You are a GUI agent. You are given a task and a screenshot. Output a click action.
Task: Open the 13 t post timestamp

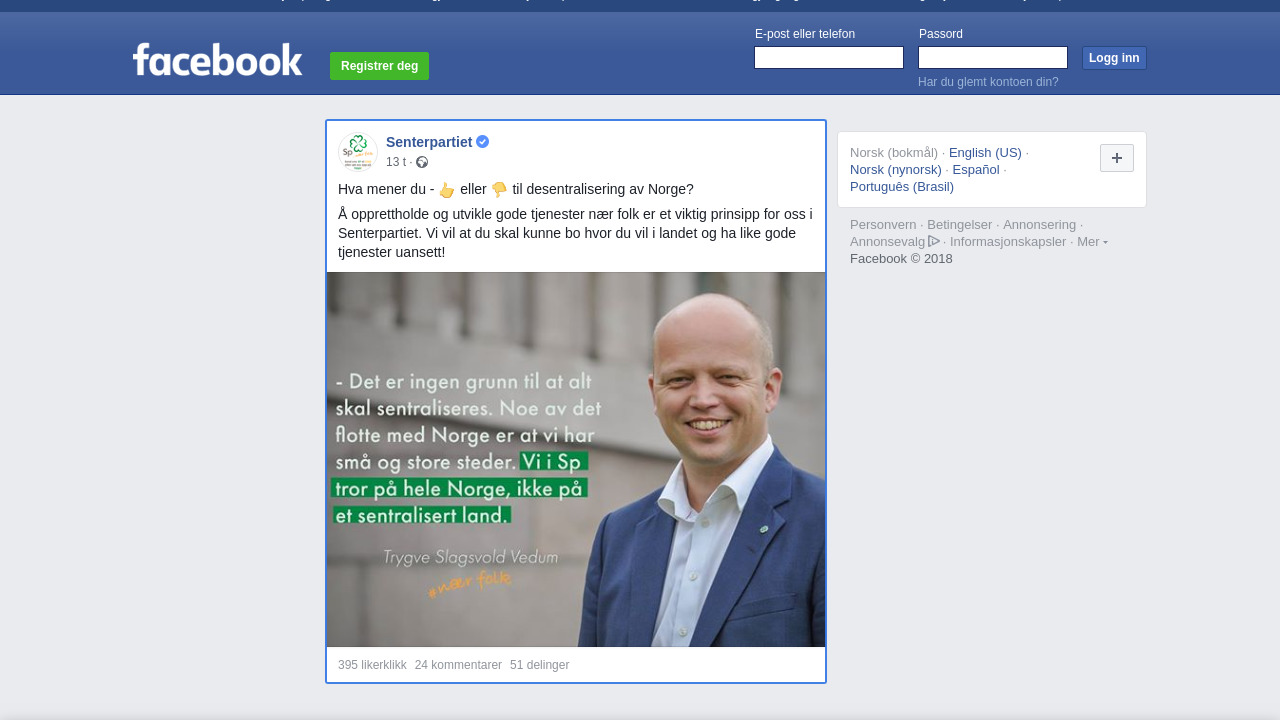[396, 162]
